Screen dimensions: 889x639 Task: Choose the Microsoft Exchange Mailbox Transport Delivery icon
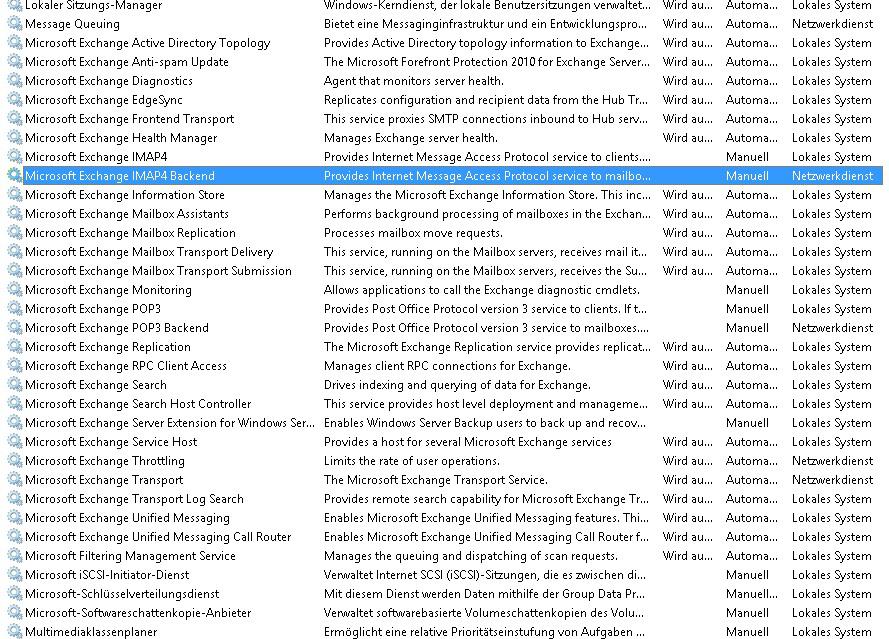14,252
